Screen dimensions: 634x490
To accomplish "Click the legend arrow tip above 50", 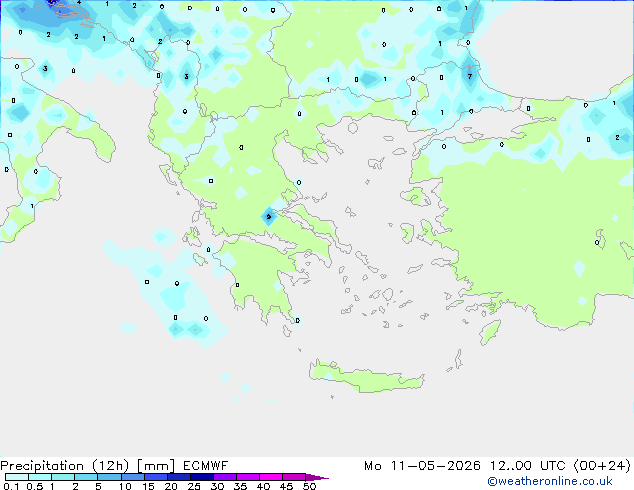I will [x=317, y=478].
